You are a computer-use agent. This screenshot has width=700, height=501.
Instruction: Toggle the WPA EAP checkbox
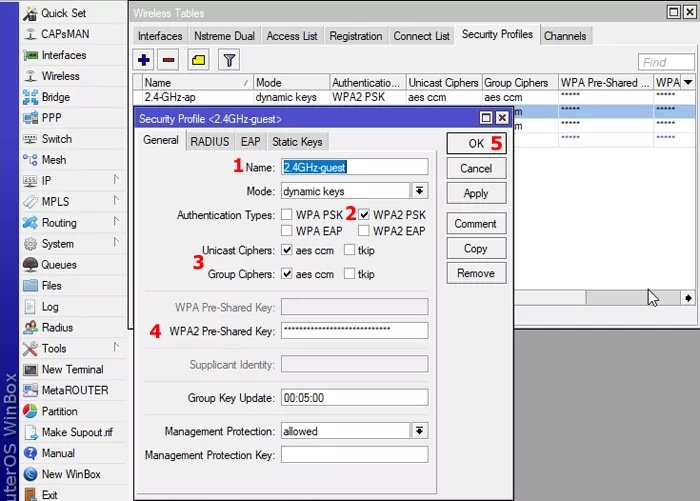click(x=287, y=231)
